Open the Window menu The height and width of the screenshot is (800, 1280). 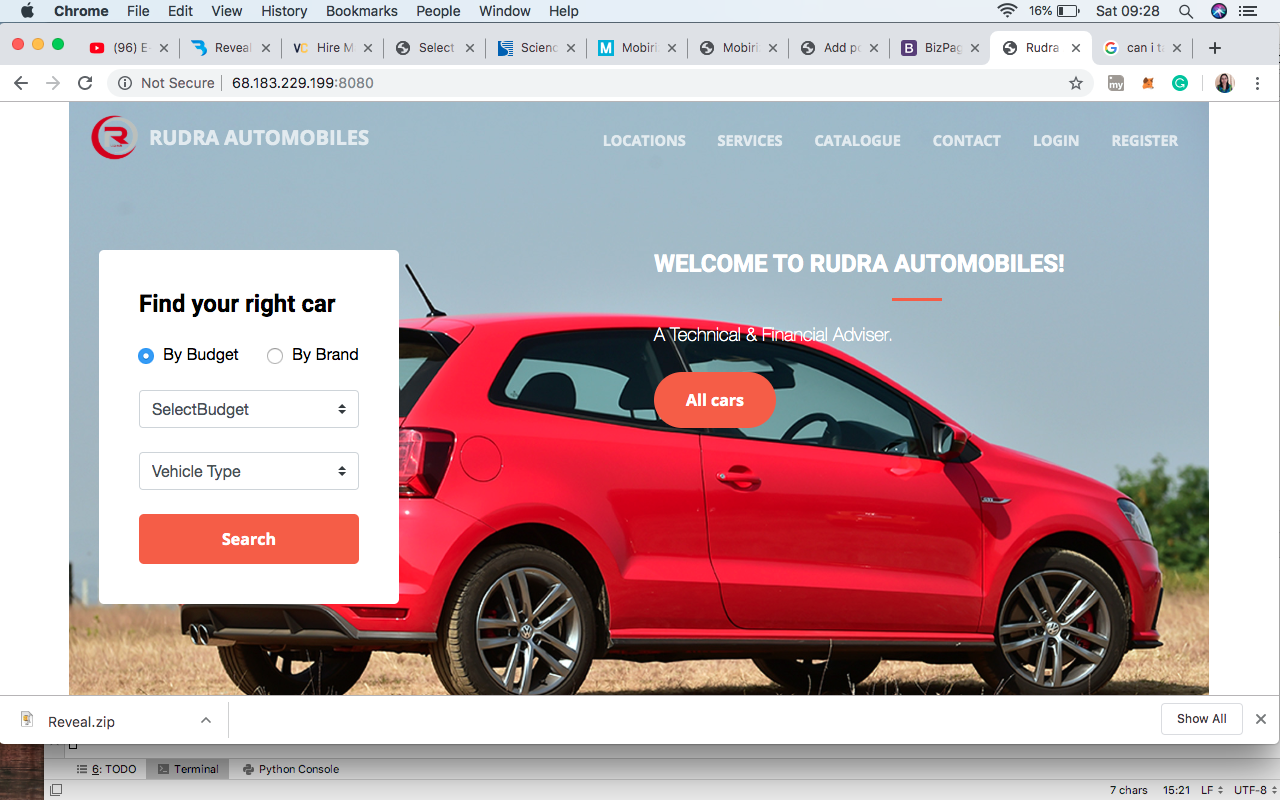[505, 11]
